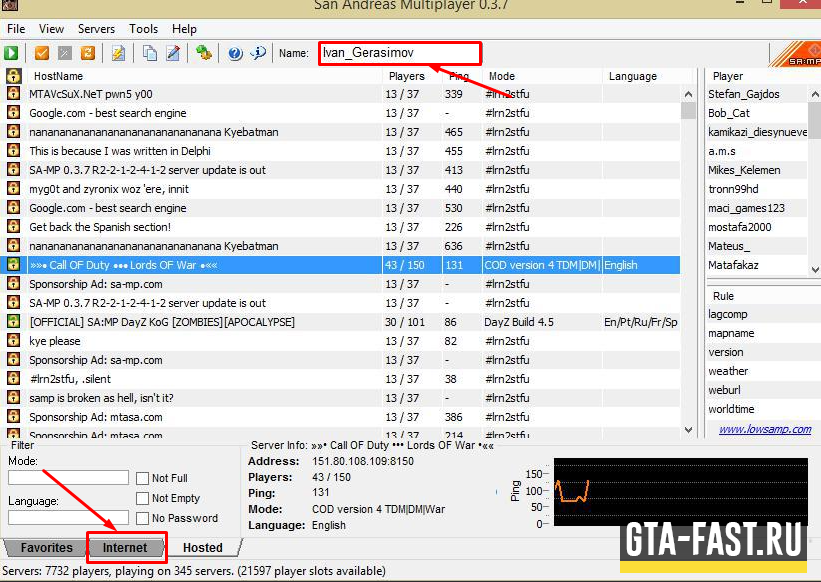The height and width of the screenshot is (582, 821).
Task: Click the status bar server count text
Action: pyautogui.click(x=194, y=570)
